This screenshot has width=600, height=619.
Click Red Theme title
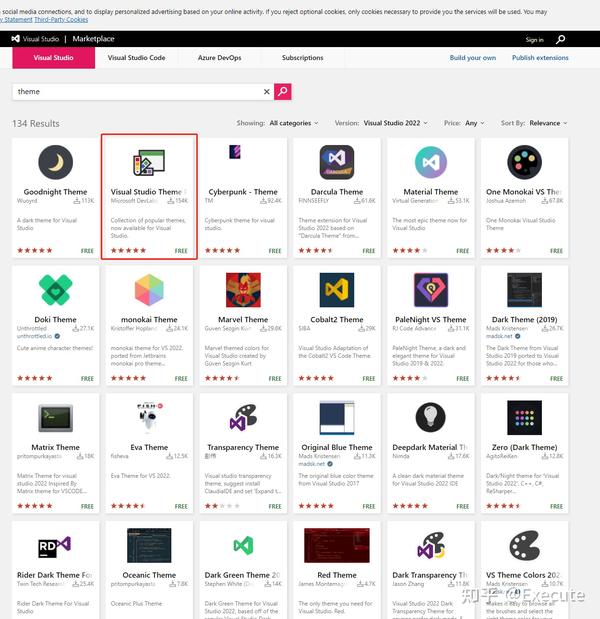pyautogui.click(x=337, y=575)
